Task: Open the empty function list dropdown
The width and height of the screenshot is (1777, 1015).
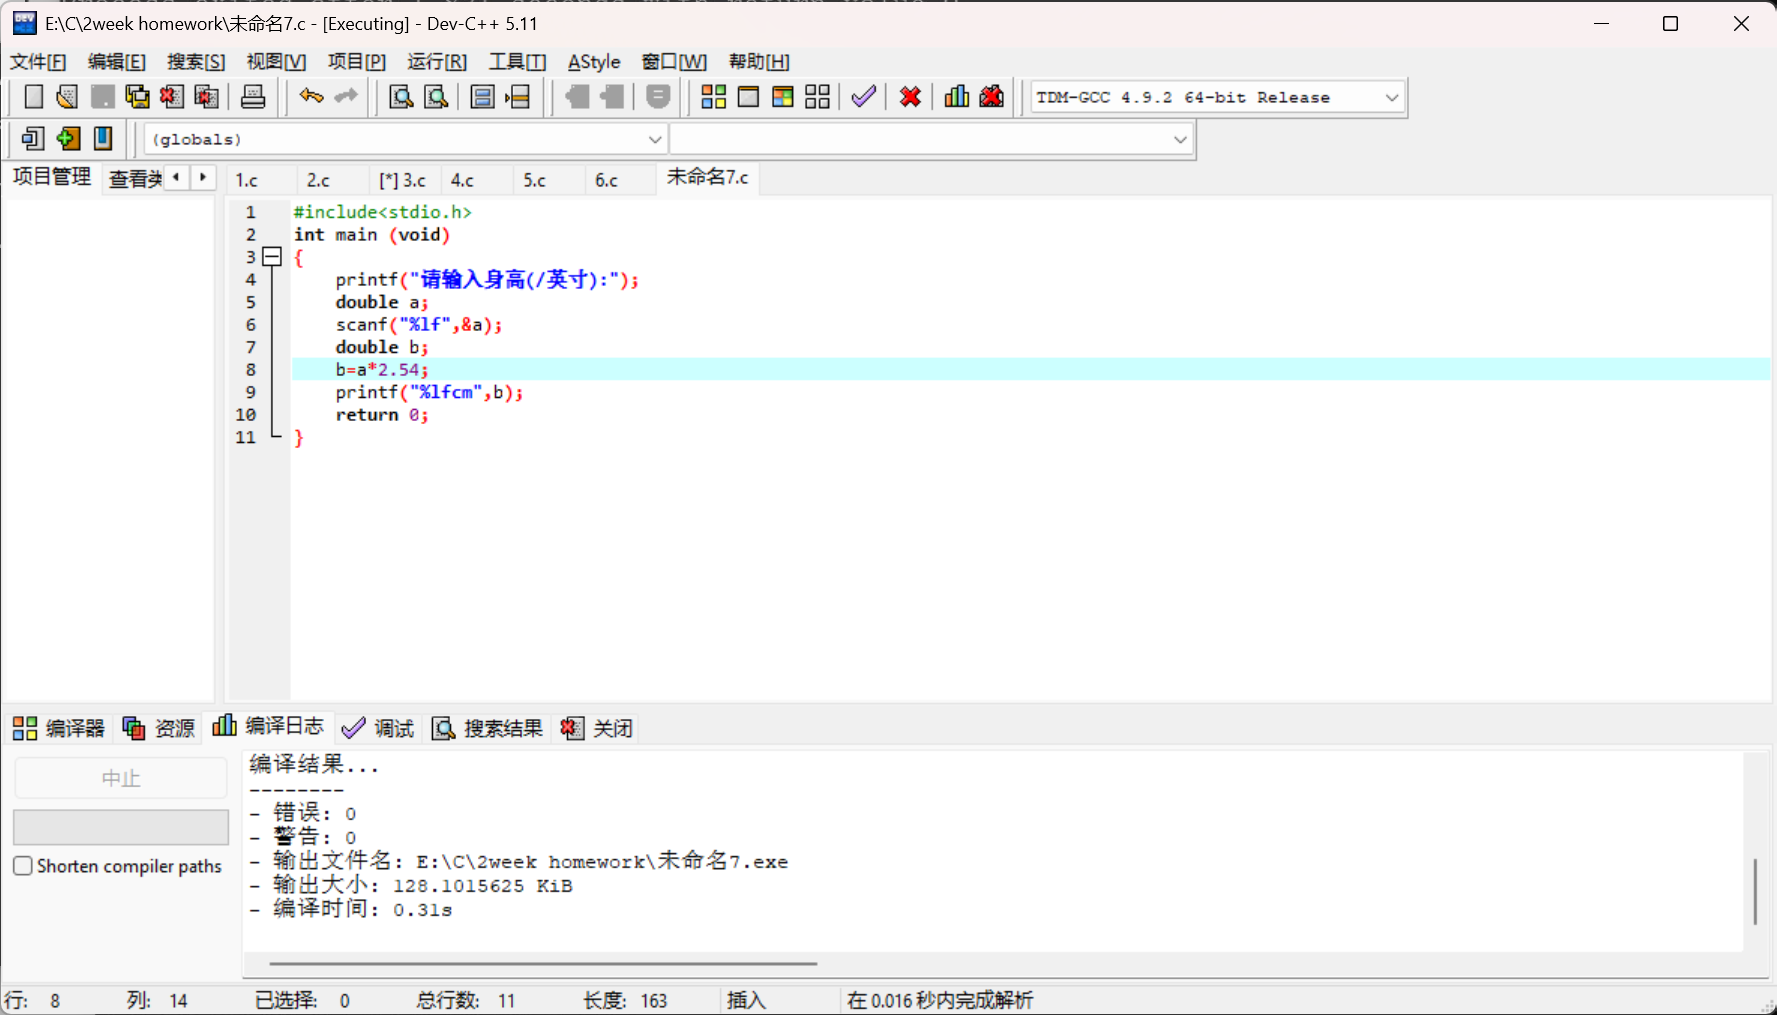Action: coord(1180,139)
